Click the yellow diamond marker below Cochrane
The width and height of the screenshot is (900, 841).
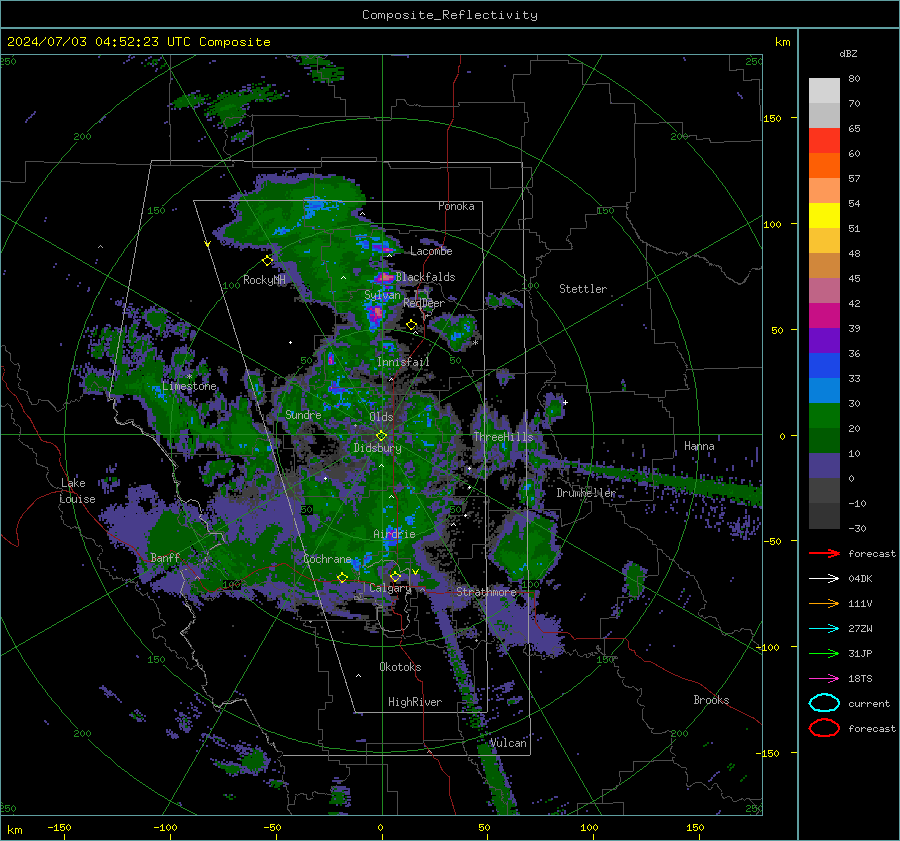pyautogui.click(x=342, y=577)
